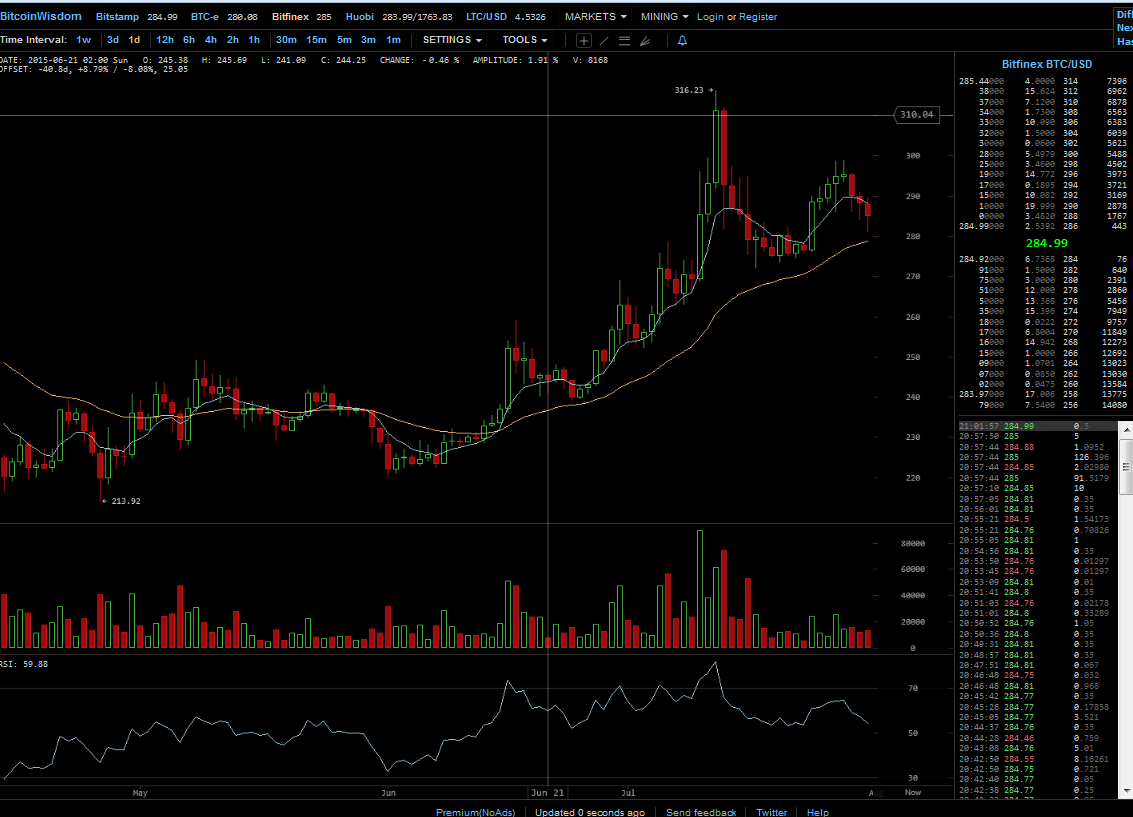Click the May label on time axis
This screenshot has height=817, width=1133.
[x=140, y=792]
